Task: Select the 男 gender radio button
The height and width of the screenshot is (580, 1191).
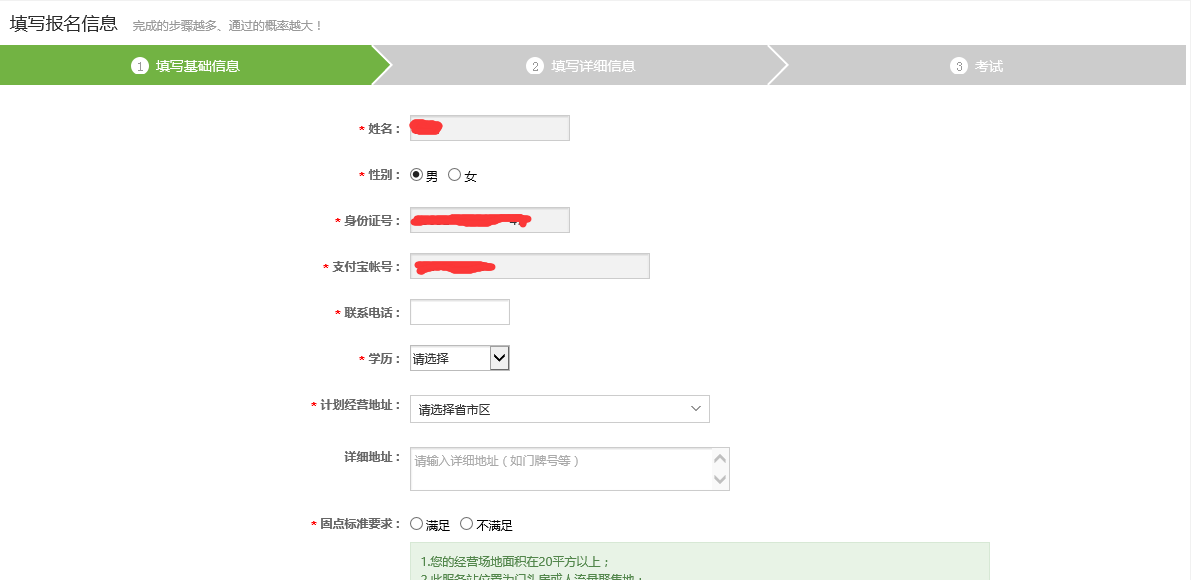Action: [417, 175]
